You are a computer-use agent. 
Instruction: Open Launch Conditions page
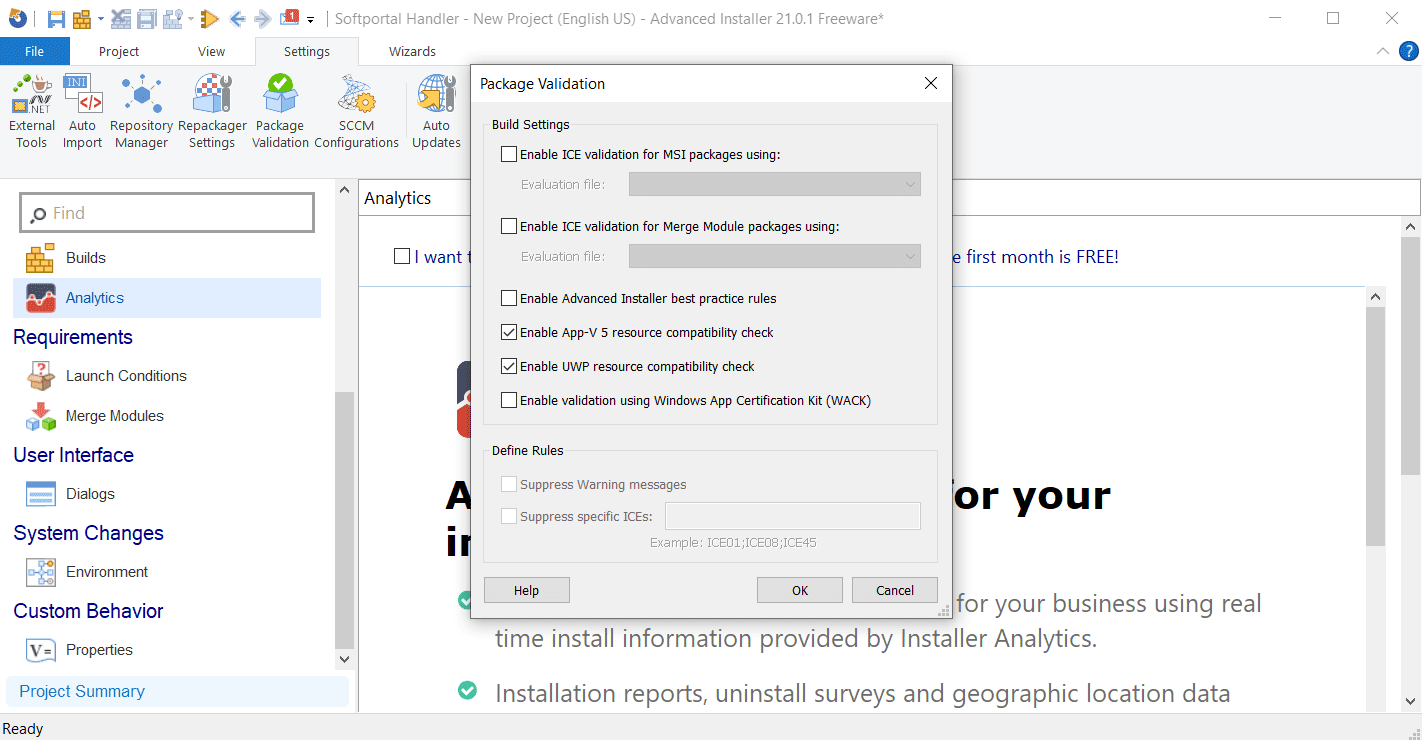pos(167,376)
